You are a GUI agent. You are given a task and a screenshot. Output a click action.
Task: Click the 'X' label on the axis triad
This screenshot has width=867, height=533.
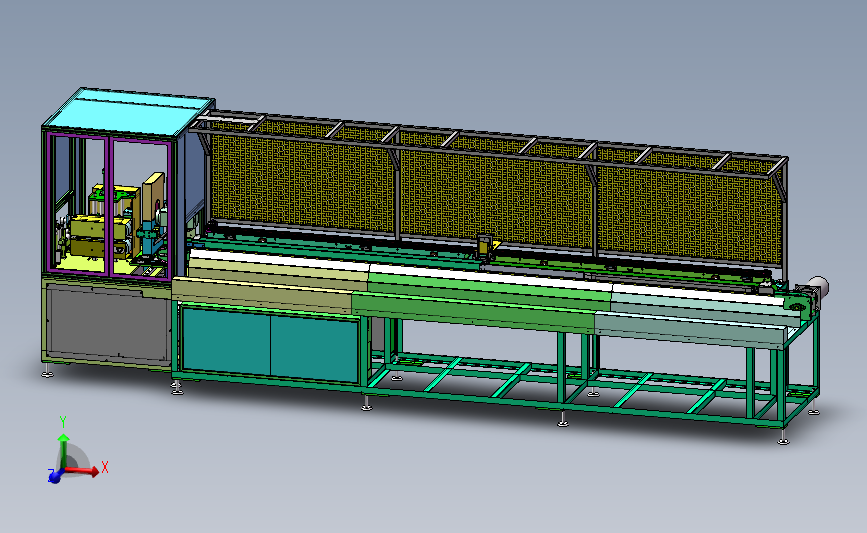pyautogui.click(x=105, y=468)
